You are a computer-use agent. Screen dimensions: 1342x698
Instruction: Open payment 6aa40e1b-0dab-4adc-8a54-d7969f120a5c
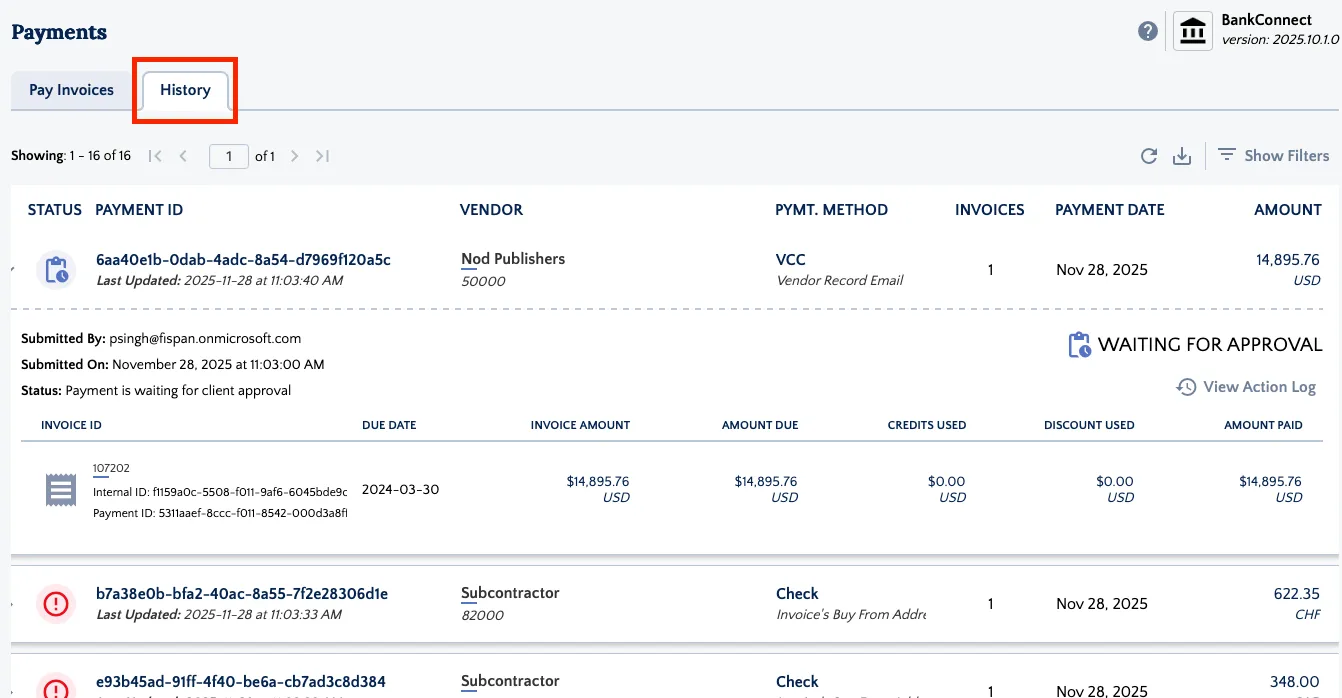click(243, 260)
